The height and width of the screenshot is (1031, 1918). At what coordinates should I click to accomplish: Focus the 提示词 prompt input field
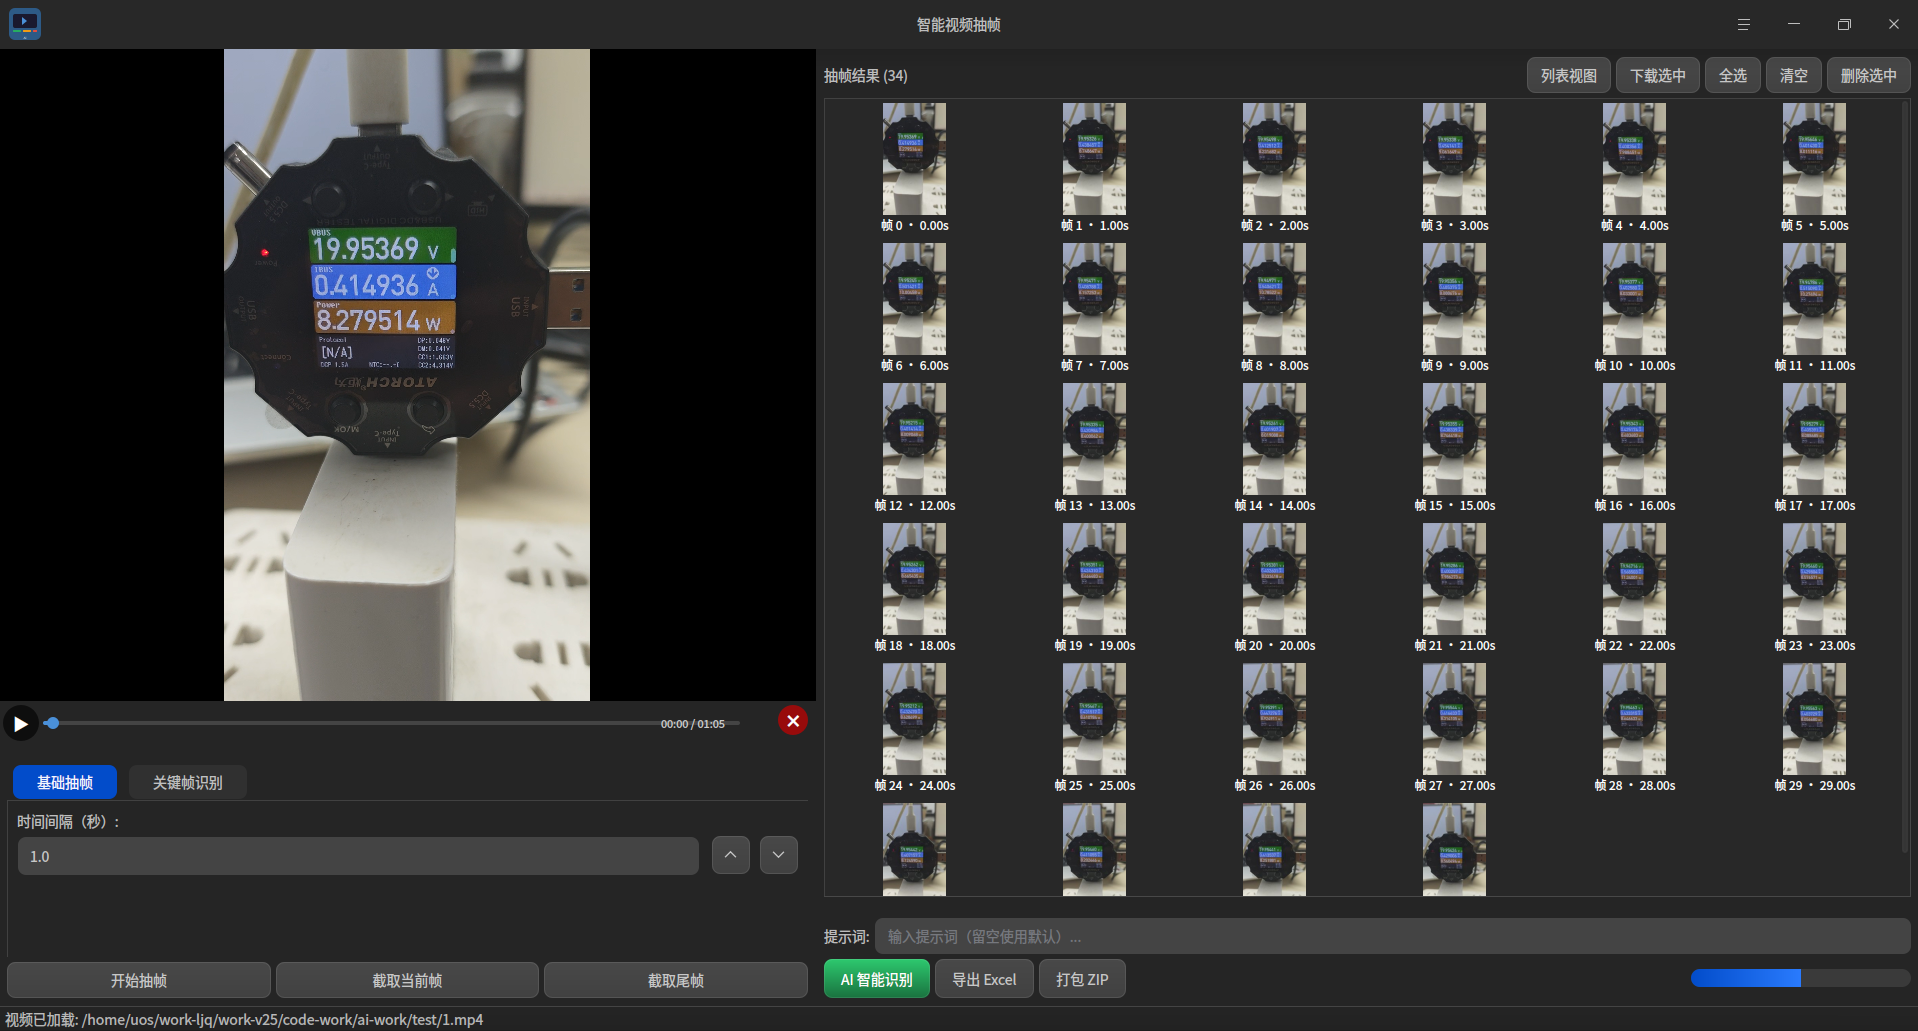(x=1392, y=936)
